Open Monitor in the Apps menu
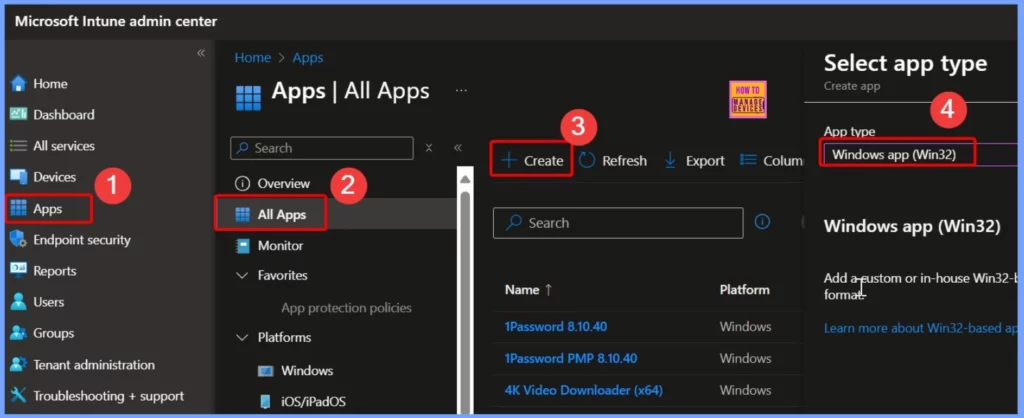1024x418 pixels. point(280,246)
